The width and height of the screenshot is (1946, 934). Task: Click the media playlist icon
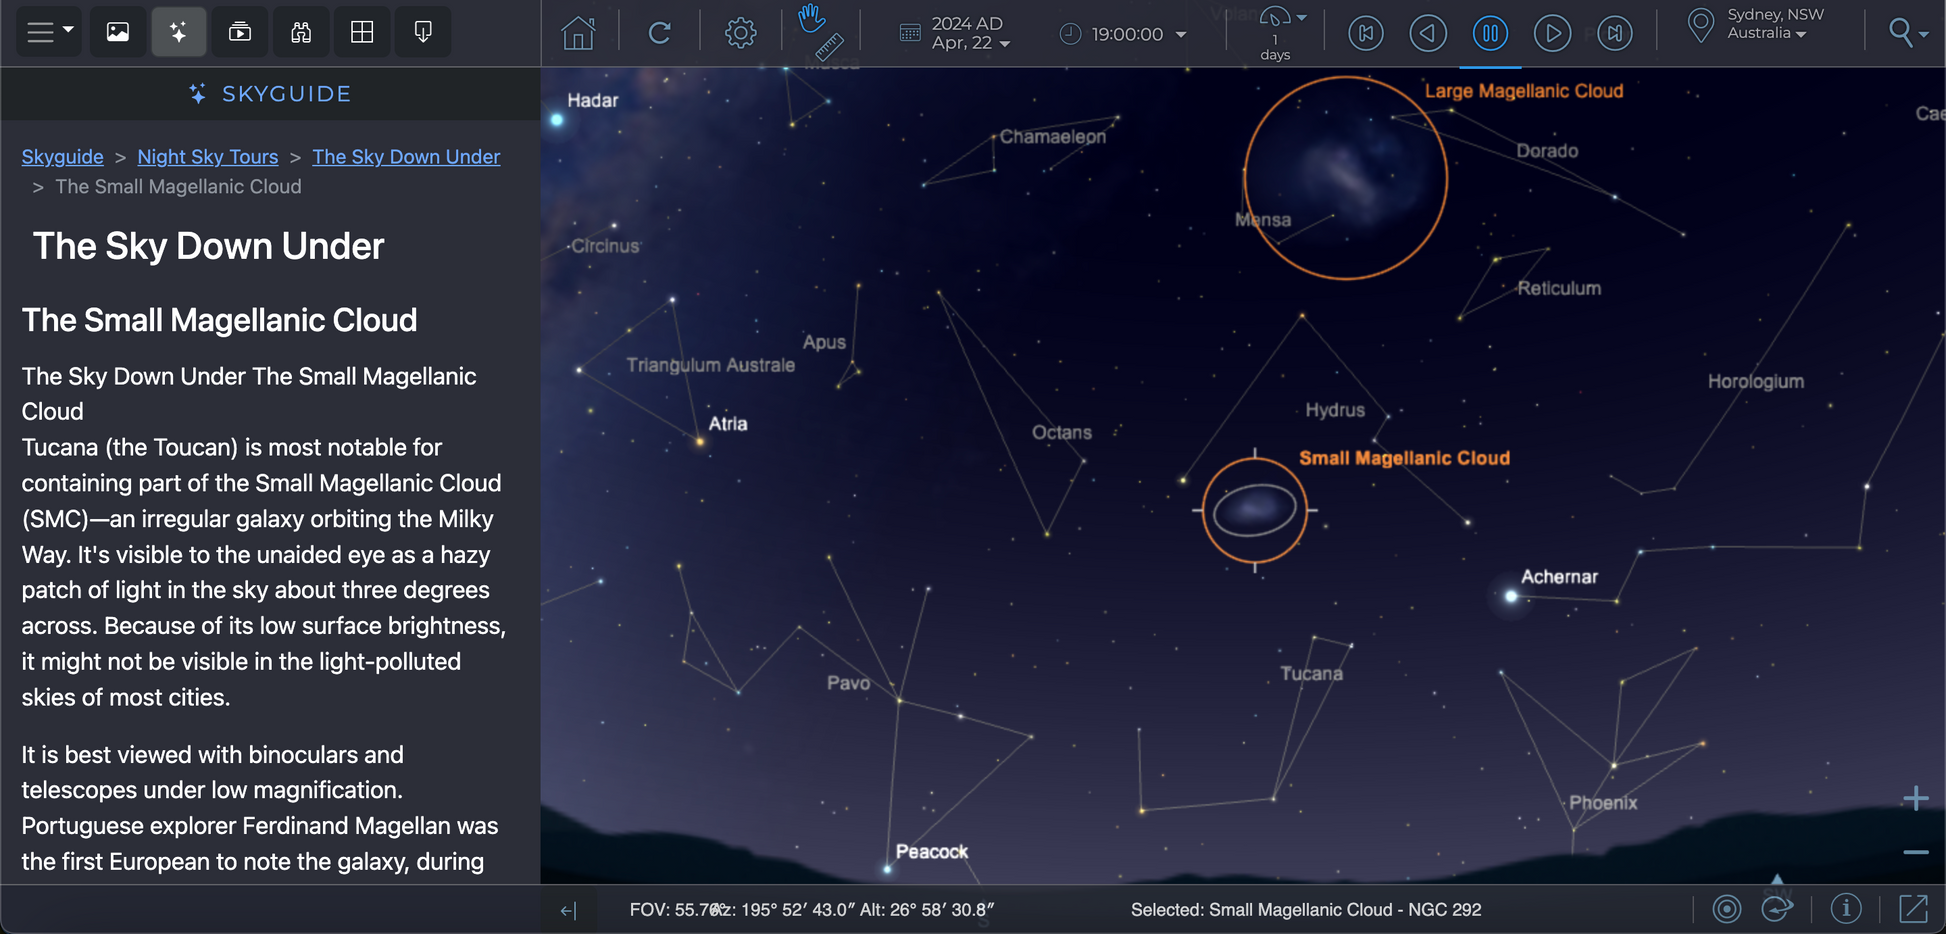240,32
